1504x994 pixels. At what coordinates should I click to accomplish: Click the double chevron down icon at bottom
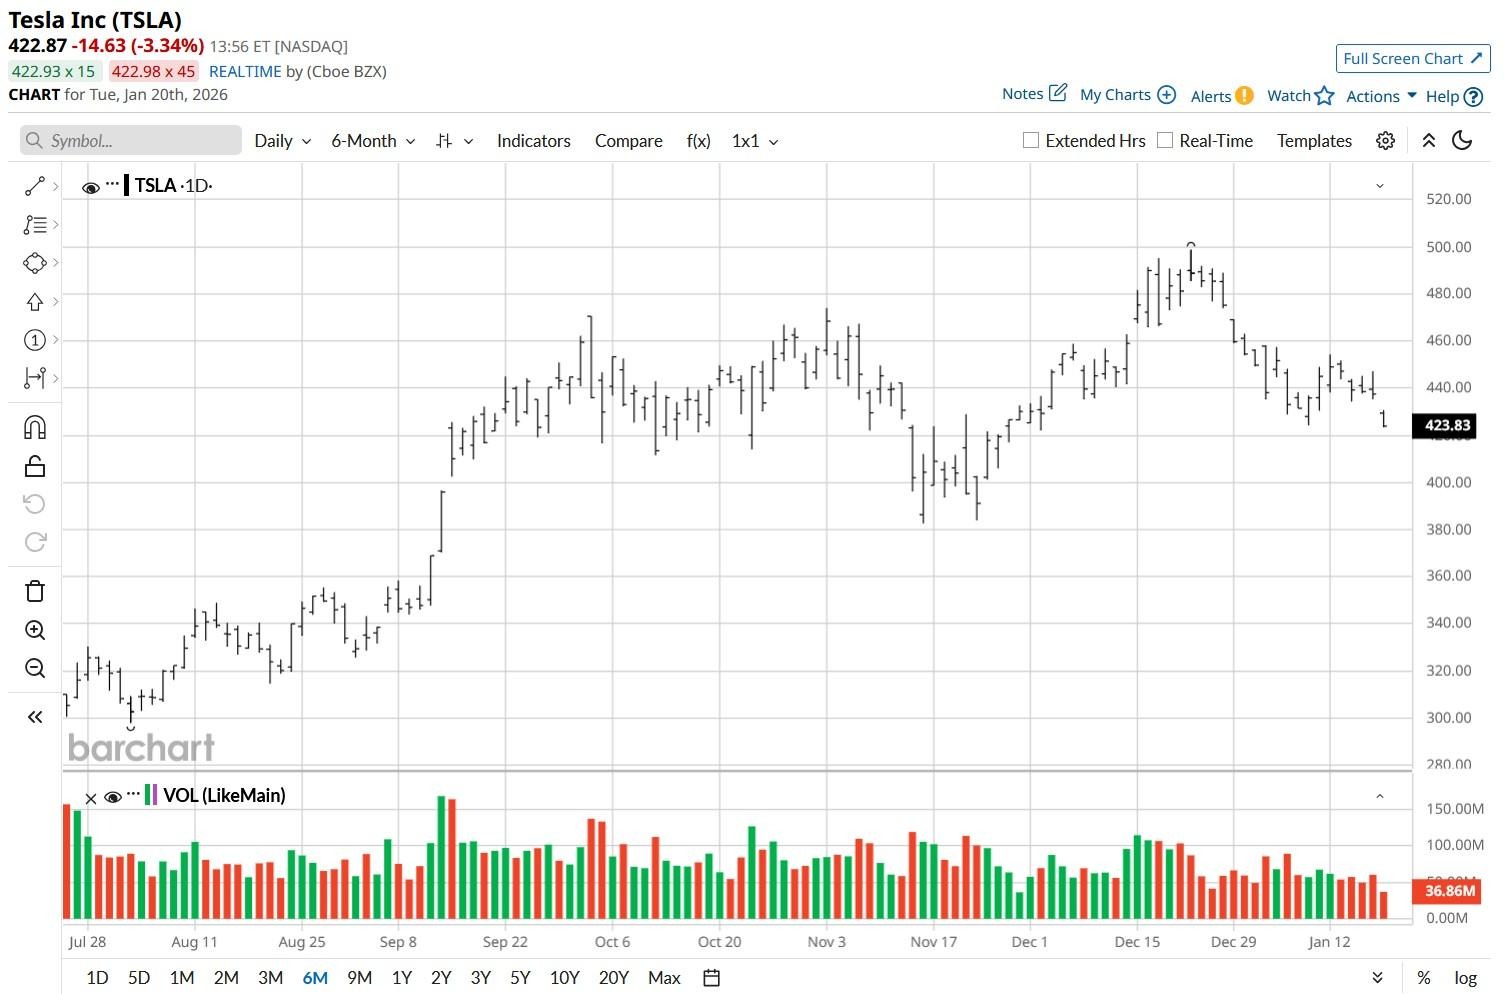pyautogui.click(x=1378, y=978)
